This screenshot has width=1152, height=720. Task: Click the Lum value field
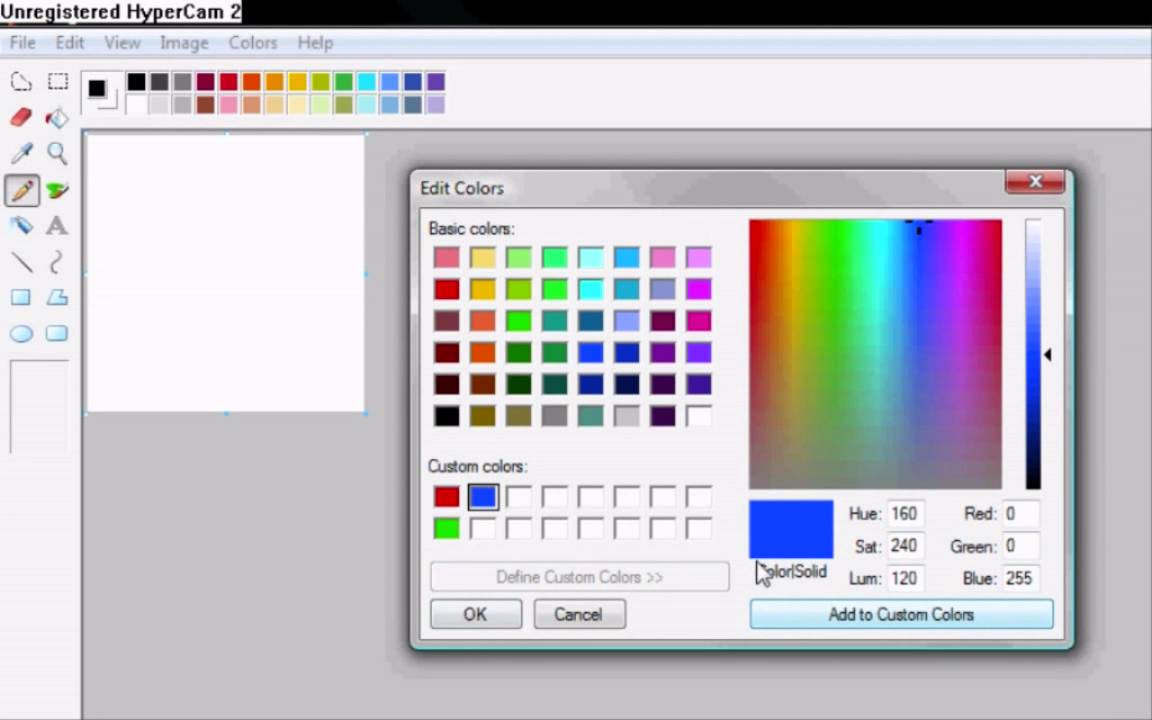point(905,578)
